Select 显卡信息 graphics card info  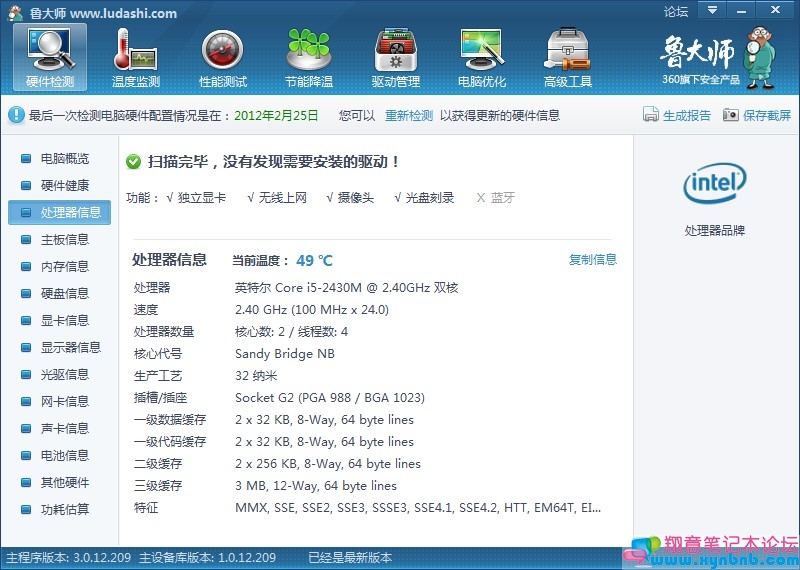coord(64,320)
